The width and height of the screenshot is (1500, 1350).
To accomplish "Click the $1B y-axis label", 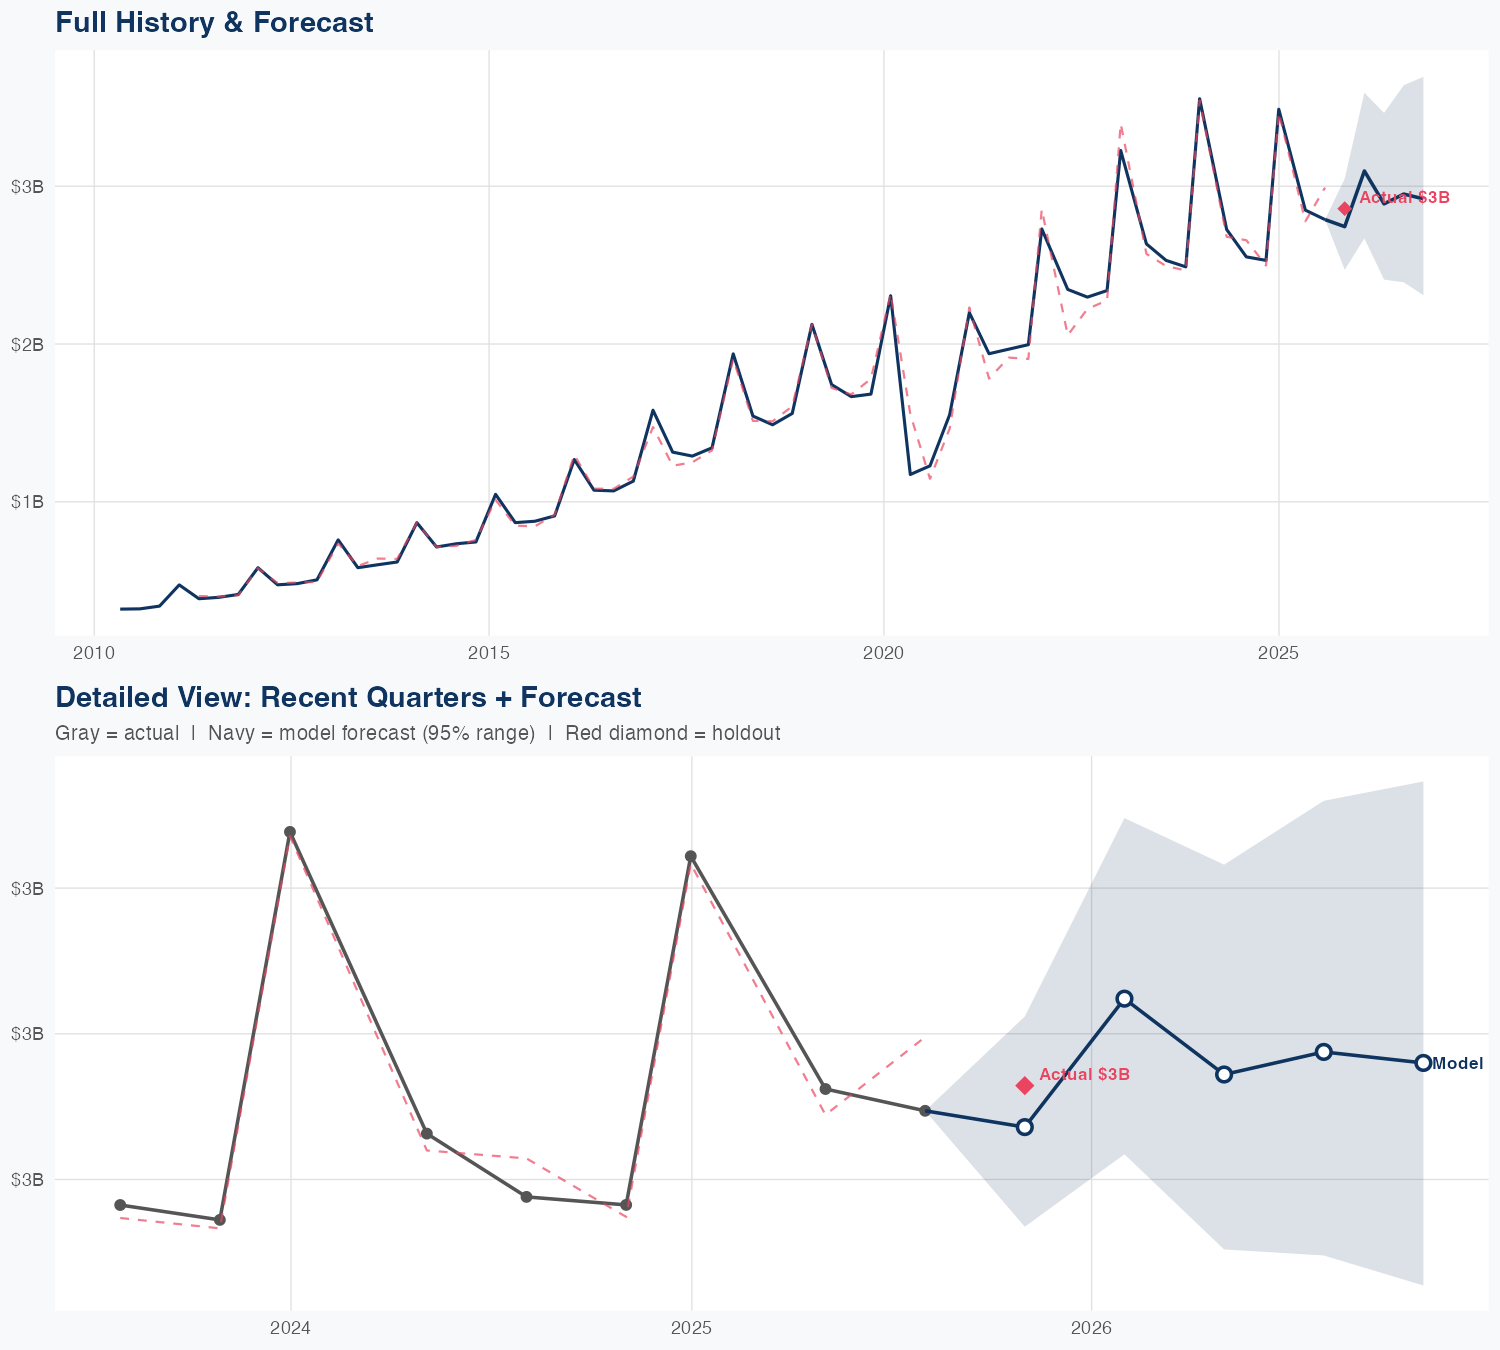I will (28, 502).
